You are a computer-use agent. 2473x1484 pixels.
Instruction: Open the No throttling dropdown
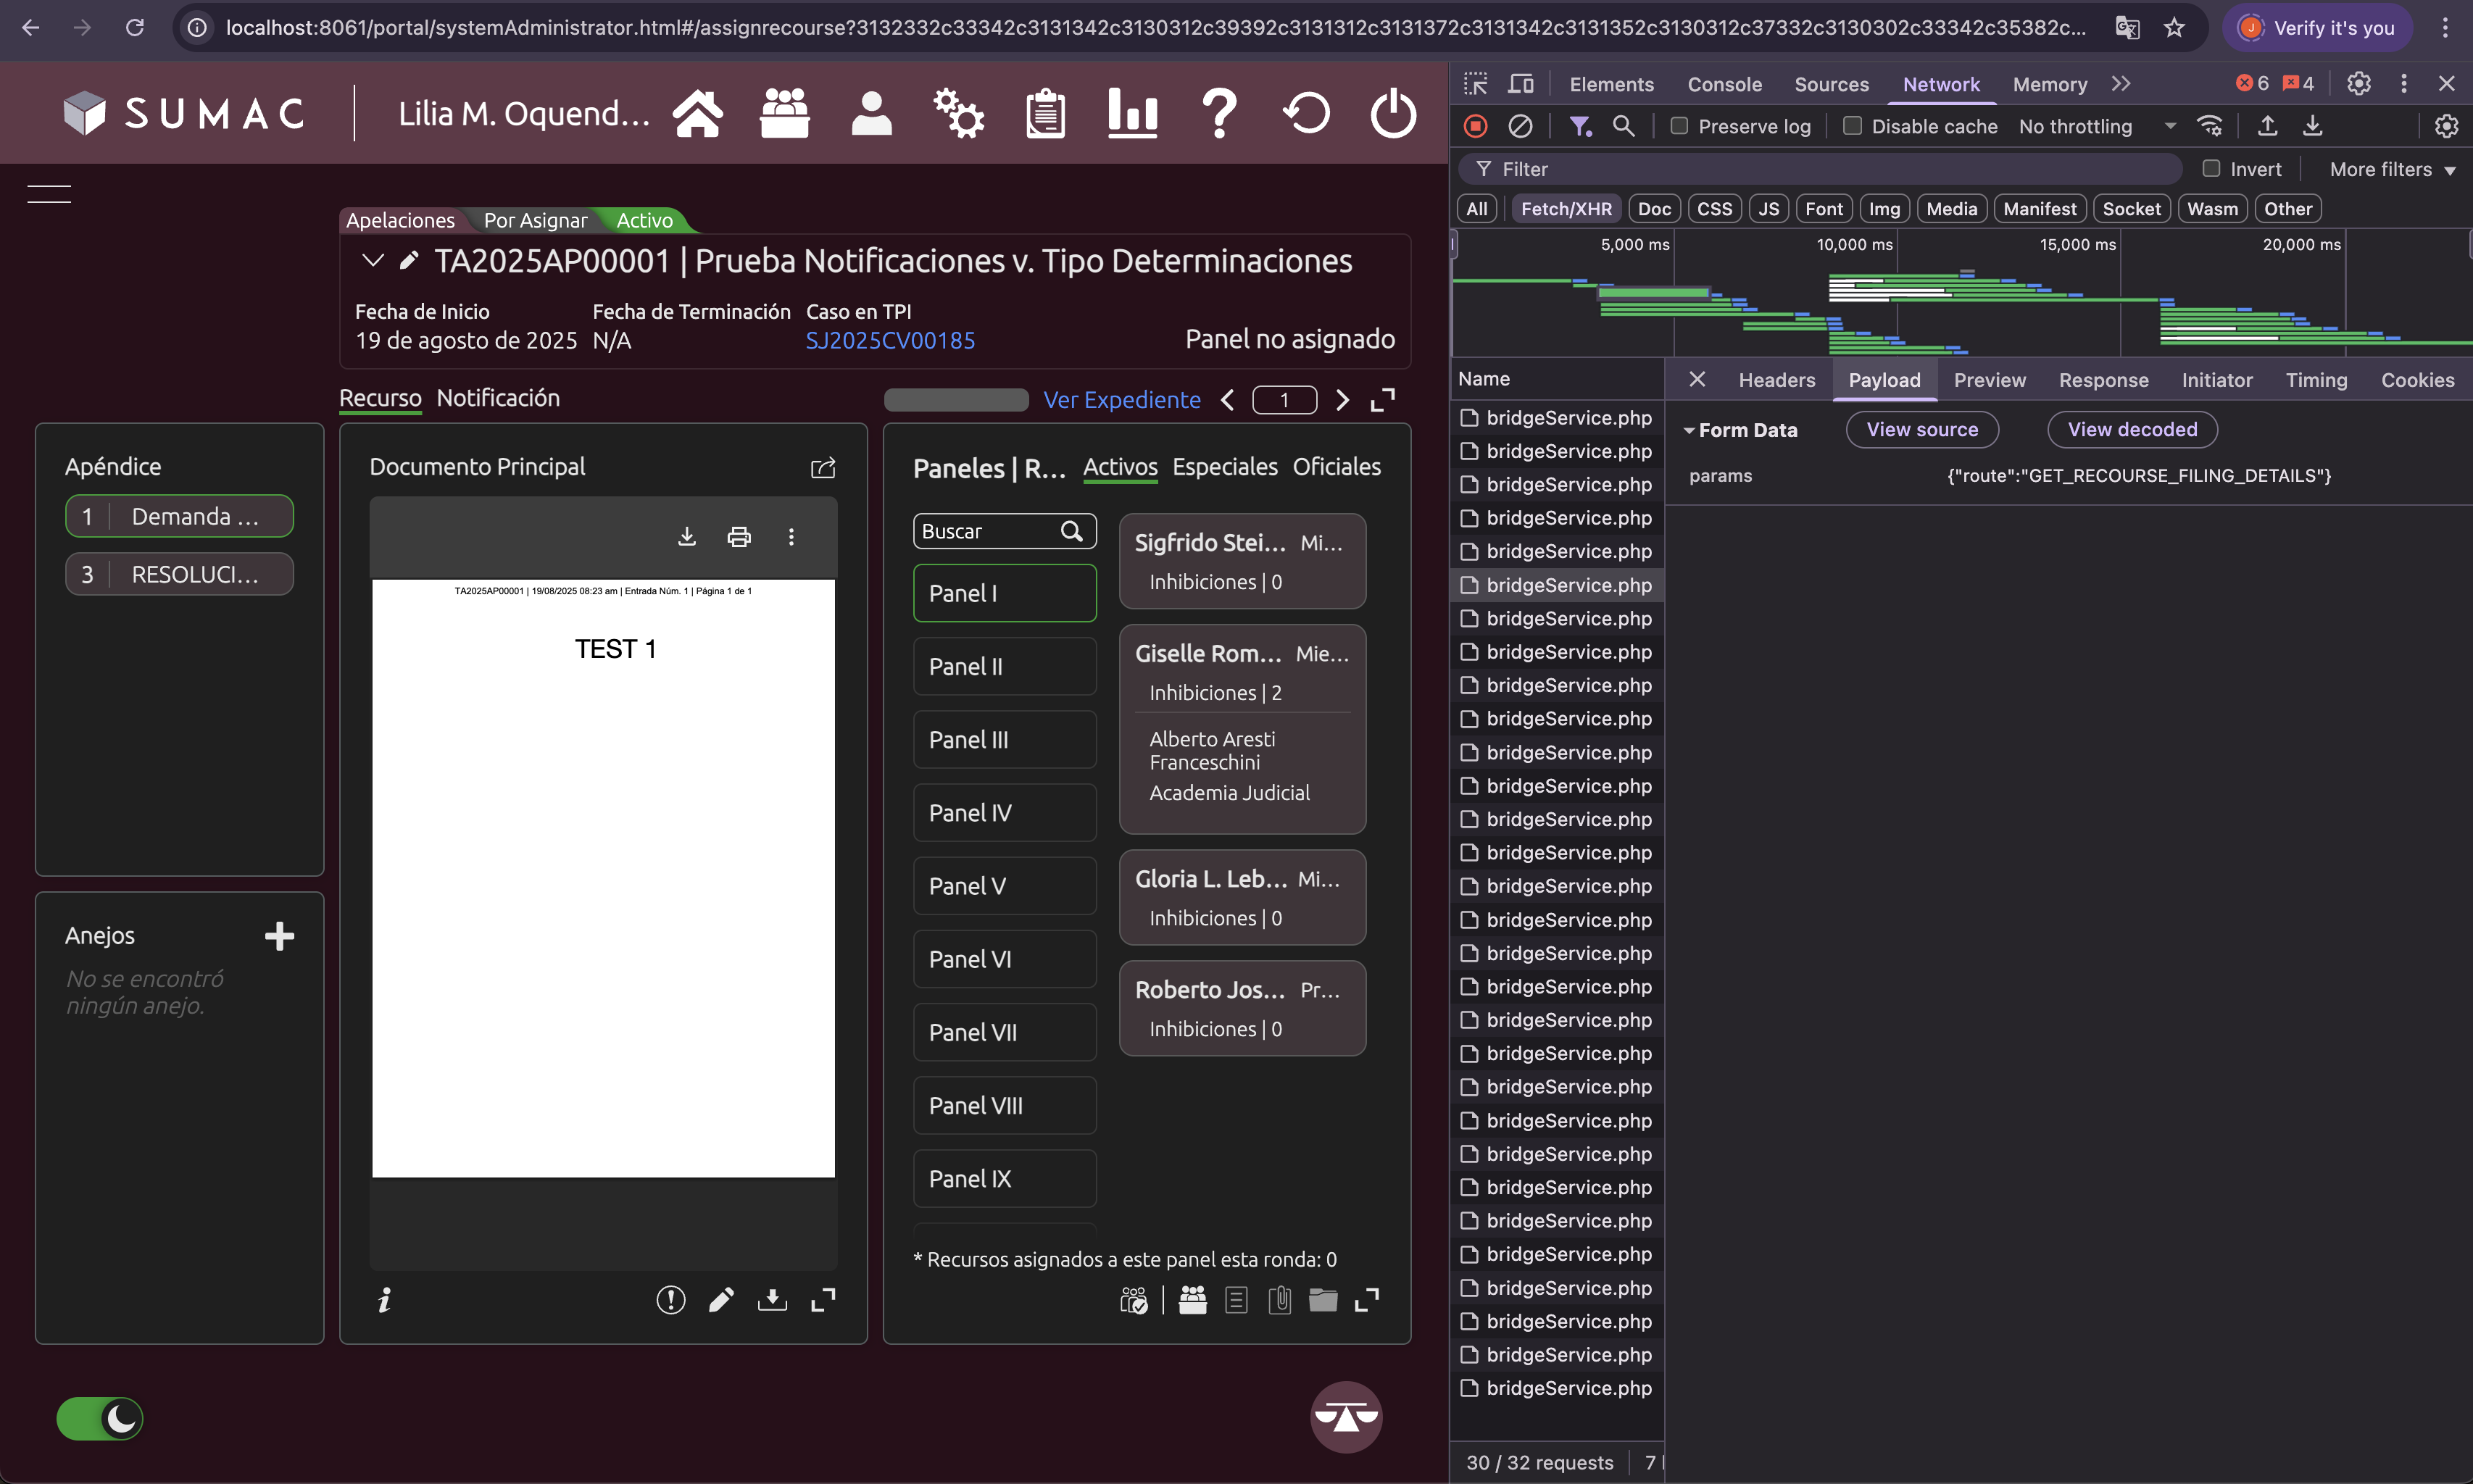(x=2096, y=126)
